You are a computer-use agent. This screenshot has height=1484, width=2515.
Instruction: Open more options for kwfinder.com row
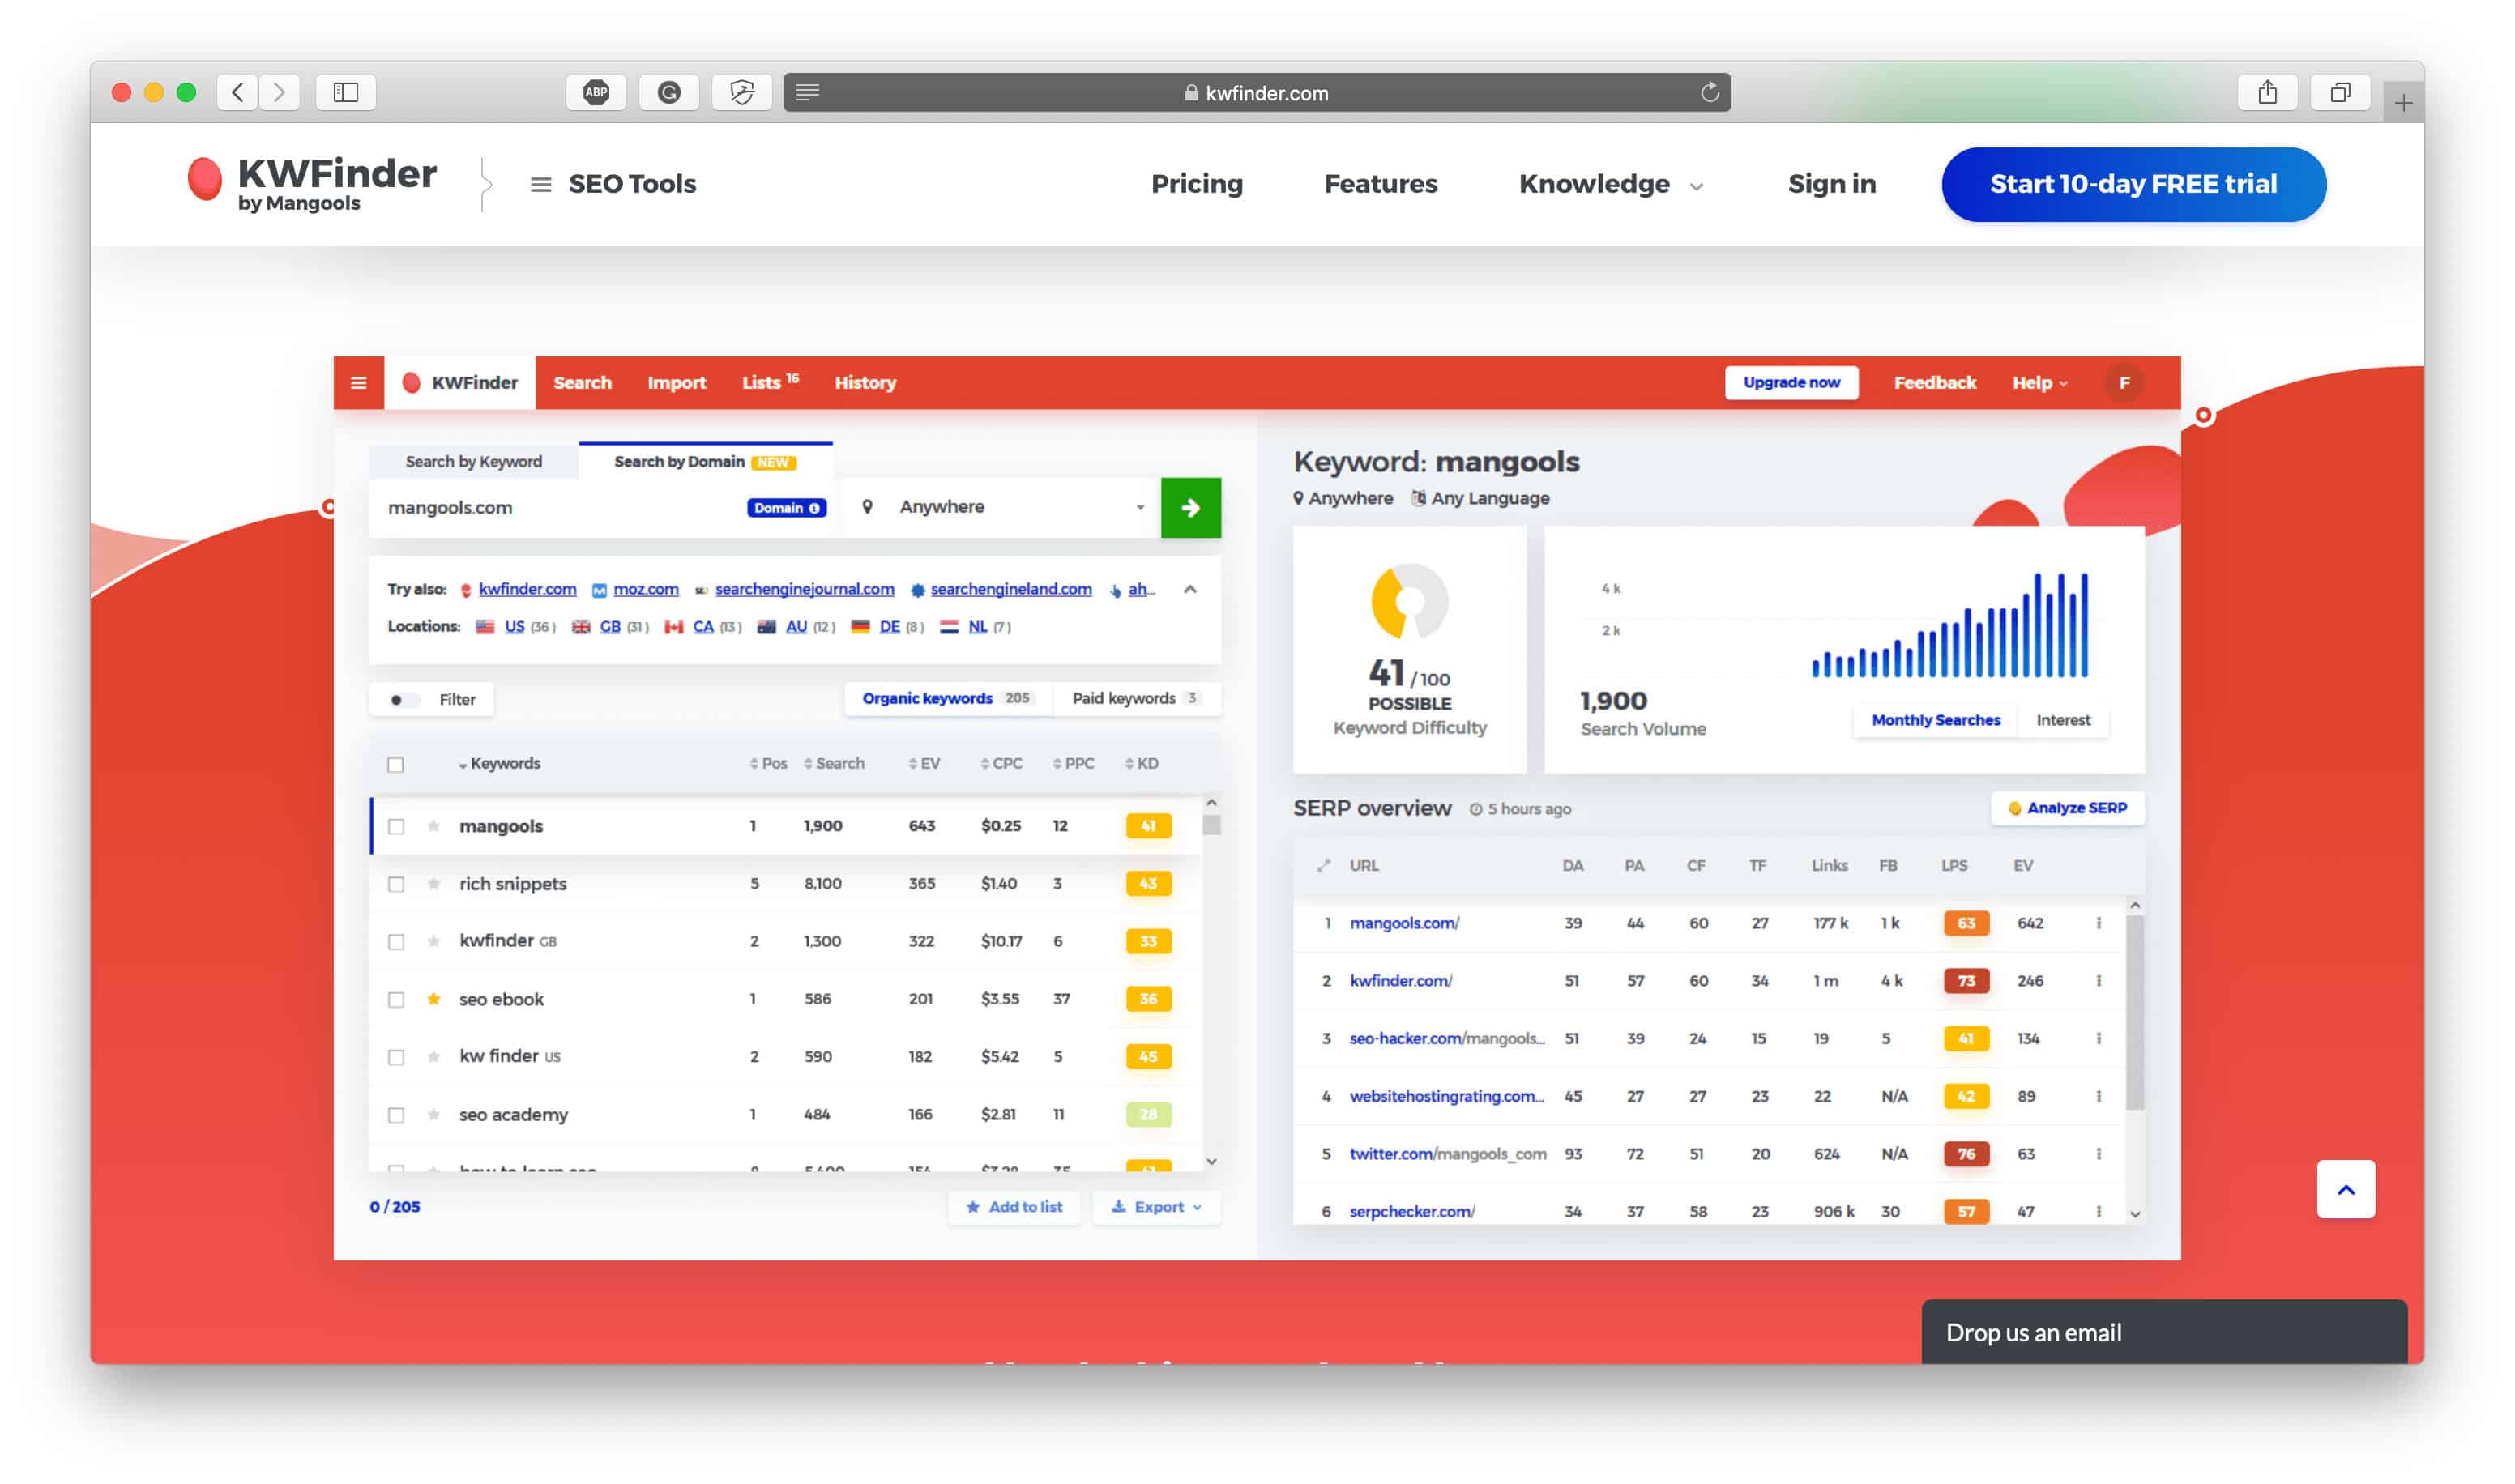click(2098, 981)
